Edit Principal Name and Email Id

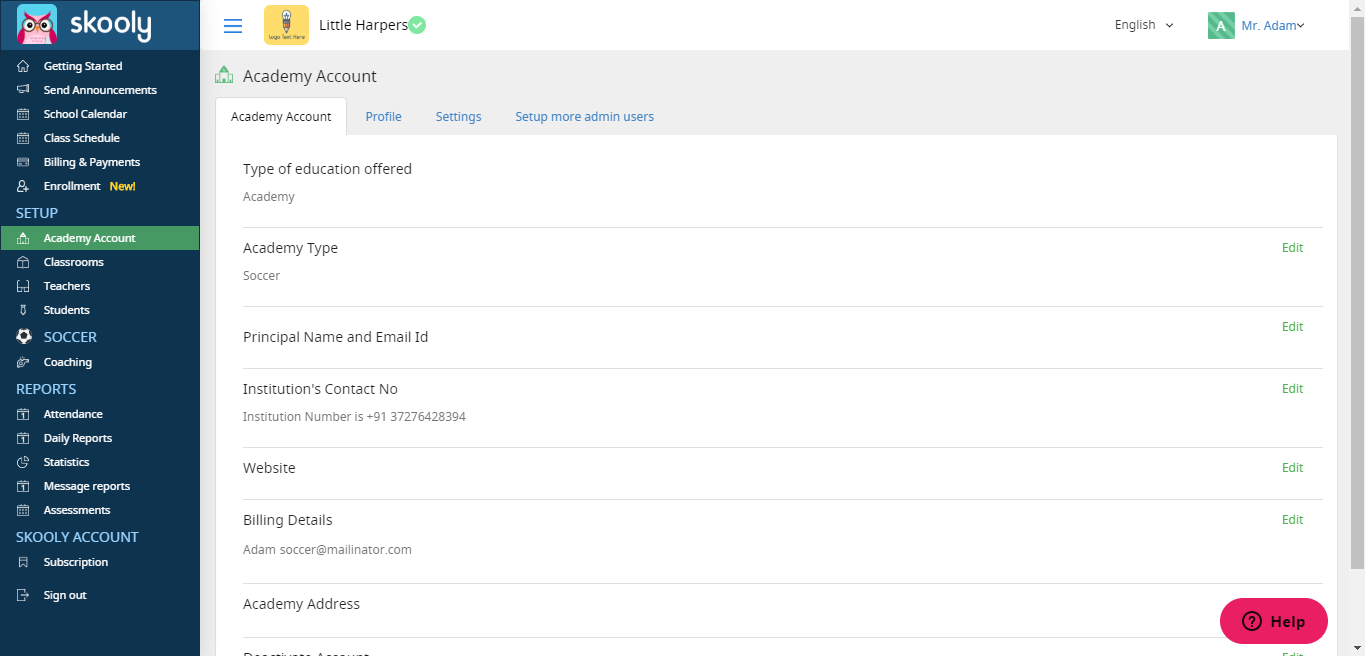(1292, 327)
